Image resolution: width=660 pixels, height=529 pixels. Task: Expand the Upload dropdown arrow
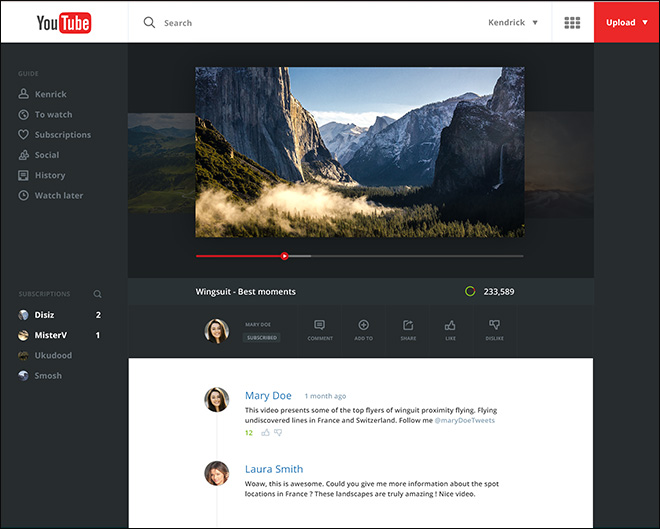[645, 22]
